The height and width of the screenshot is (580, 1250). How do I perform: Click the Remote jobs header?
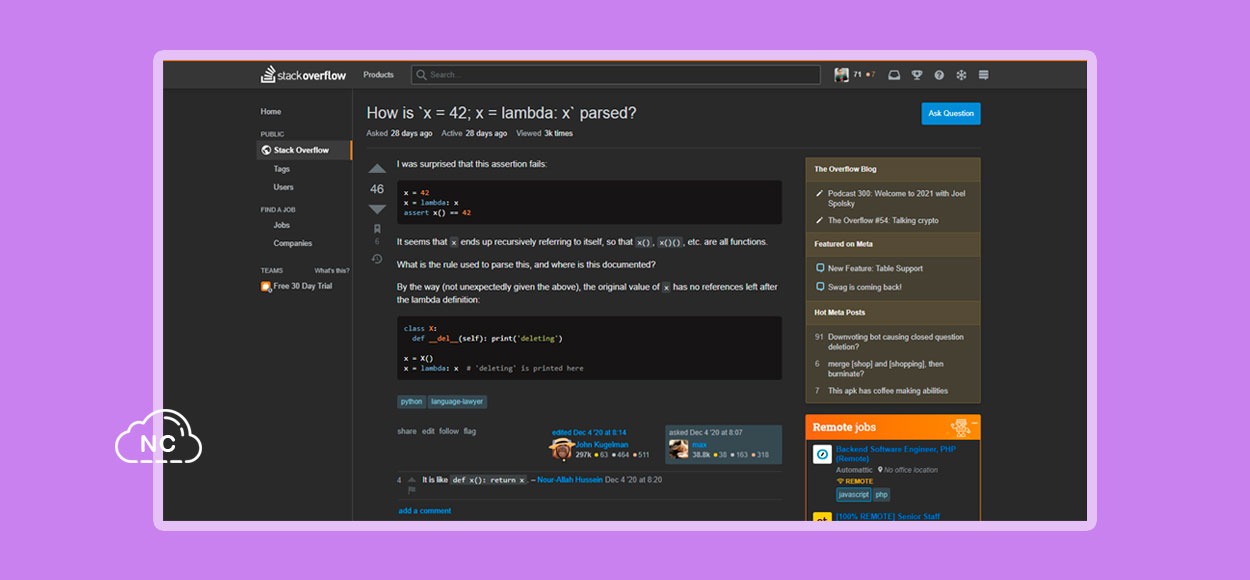[x=893, y=427]
